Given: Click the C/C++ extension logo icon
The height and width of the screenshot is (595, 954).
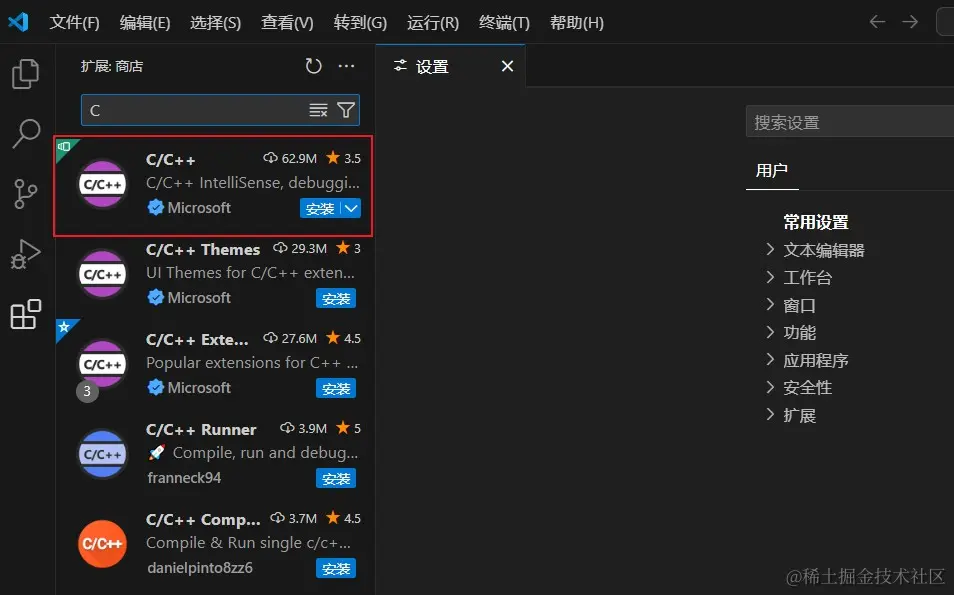Looking at the screenshot, I should [102, 184].
